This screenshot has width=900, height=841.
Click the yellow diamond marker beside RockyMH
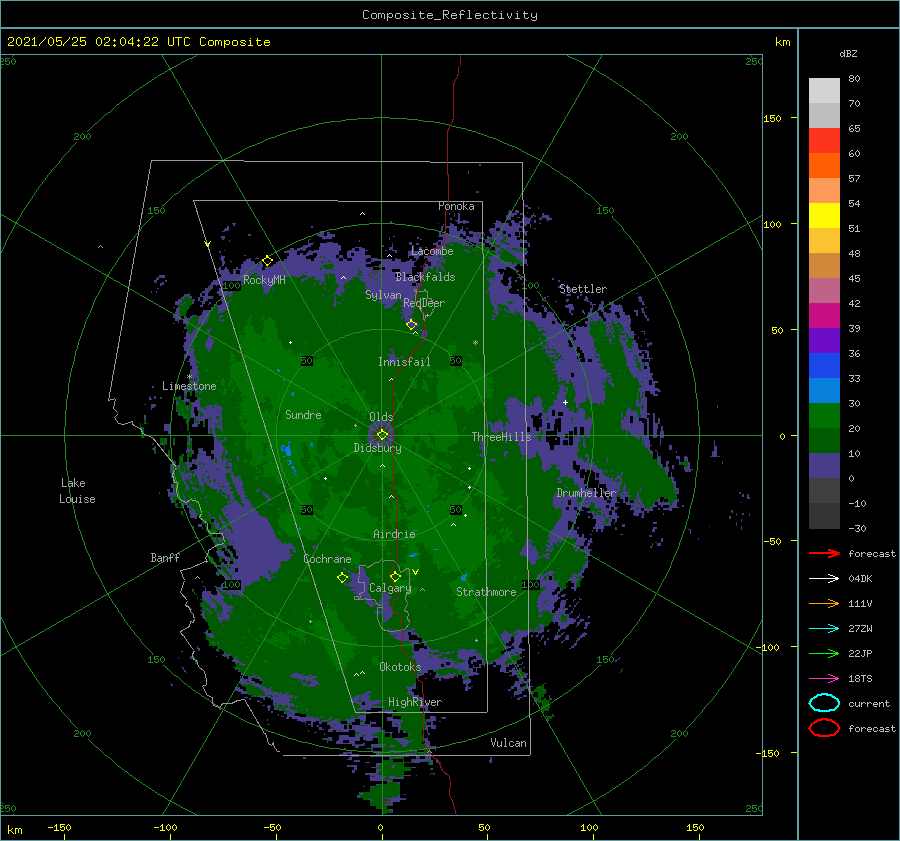(267, 261)
